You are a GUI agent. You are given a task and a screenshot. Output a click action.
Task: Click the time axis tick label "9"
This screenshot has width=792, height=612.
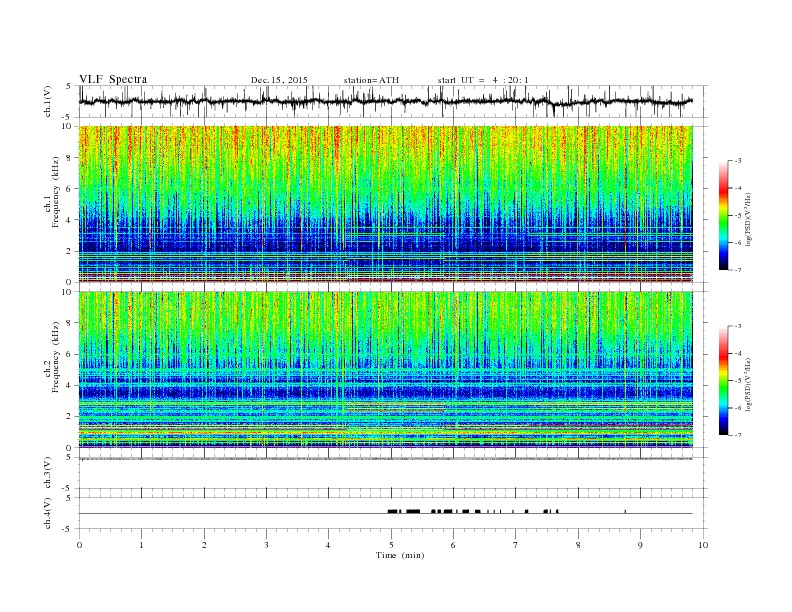coord(640,545)
